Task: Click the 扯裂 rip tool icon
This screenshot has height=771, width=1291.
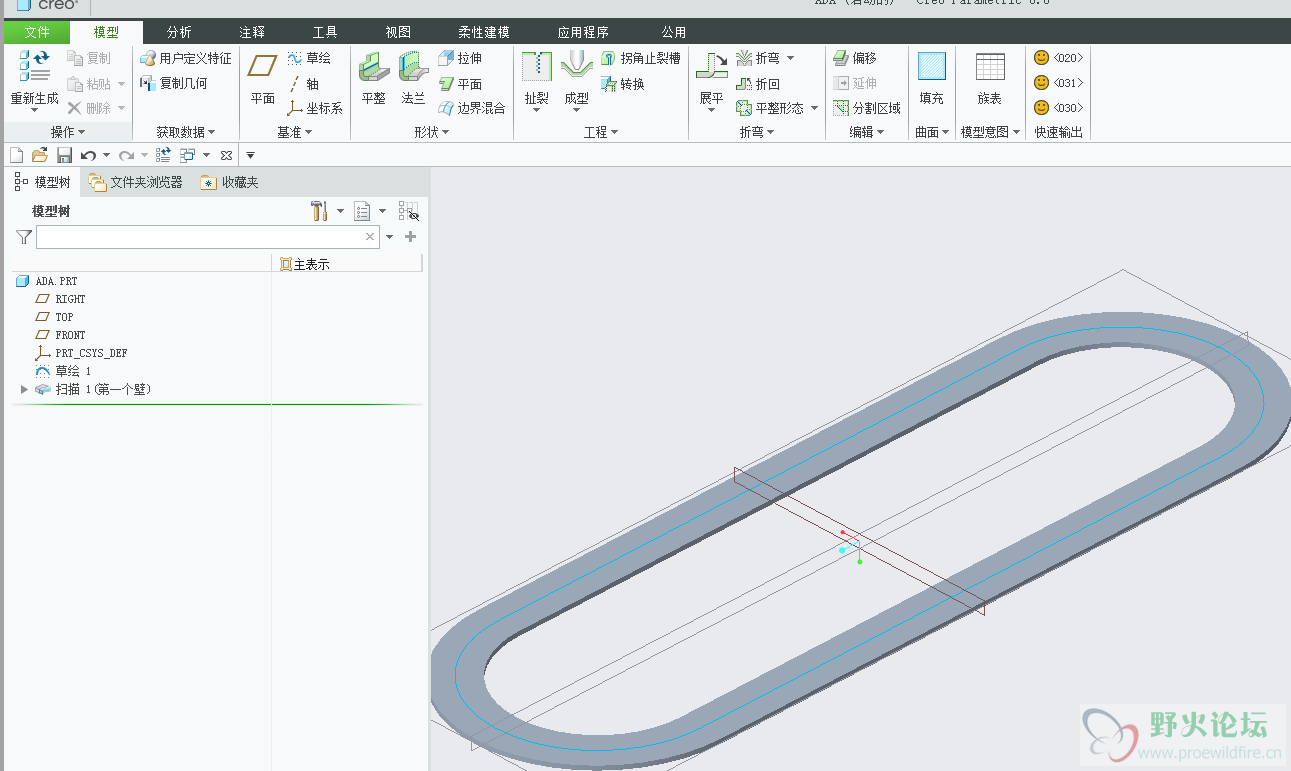Action: (537, 67)
